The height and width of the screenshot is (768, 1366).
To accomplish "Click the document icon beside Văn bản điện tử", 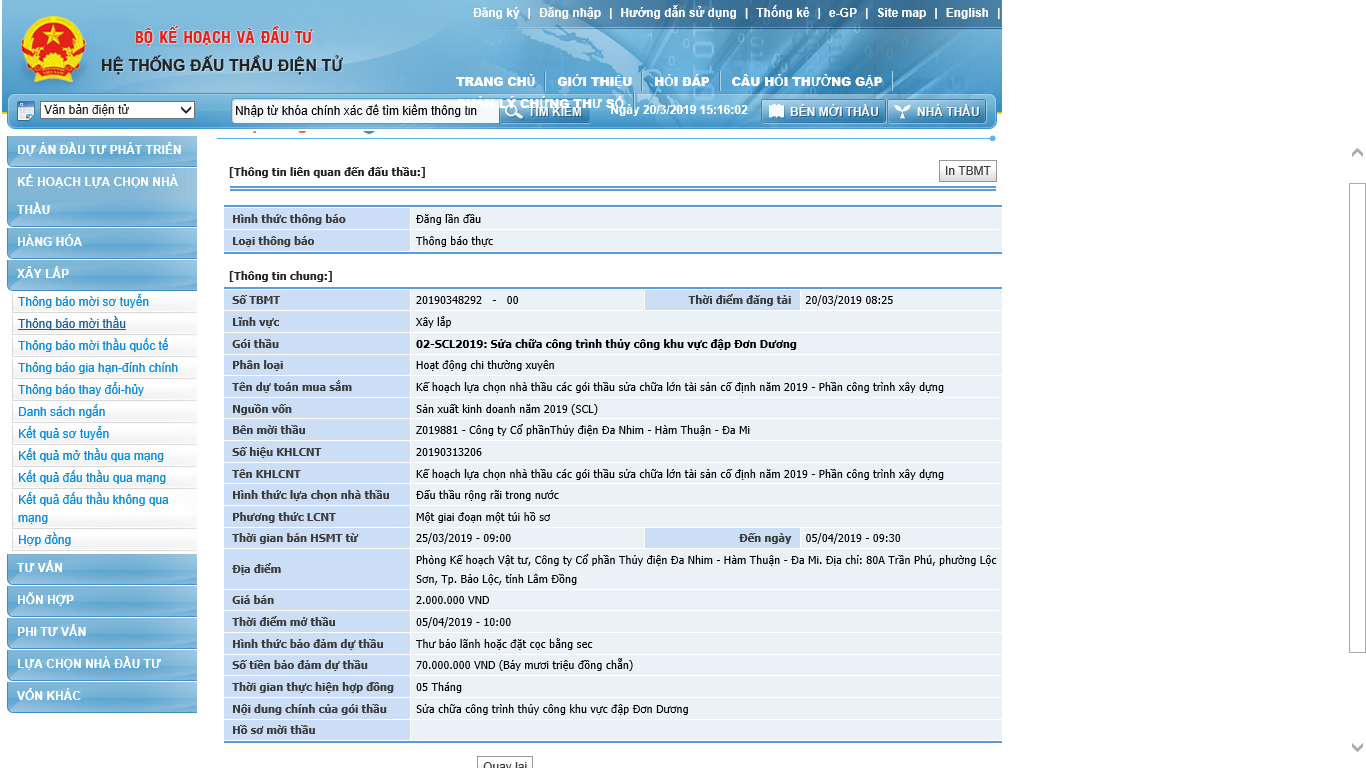I will coord(26,111).
